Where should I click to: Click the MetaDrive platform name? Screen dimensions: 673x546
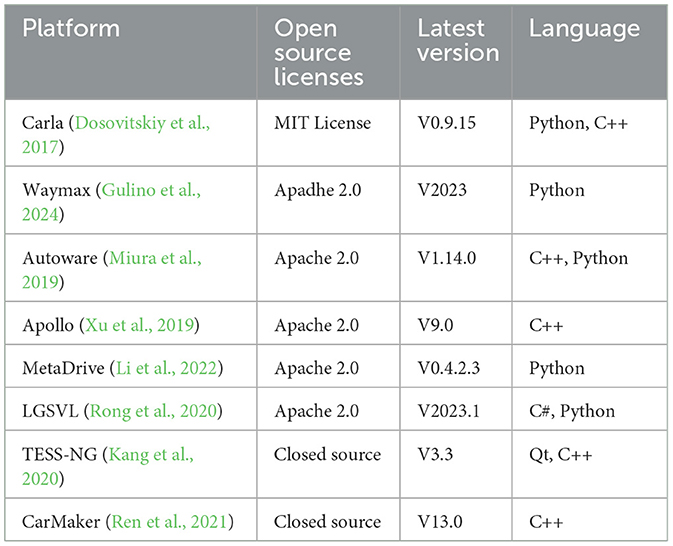64,368
